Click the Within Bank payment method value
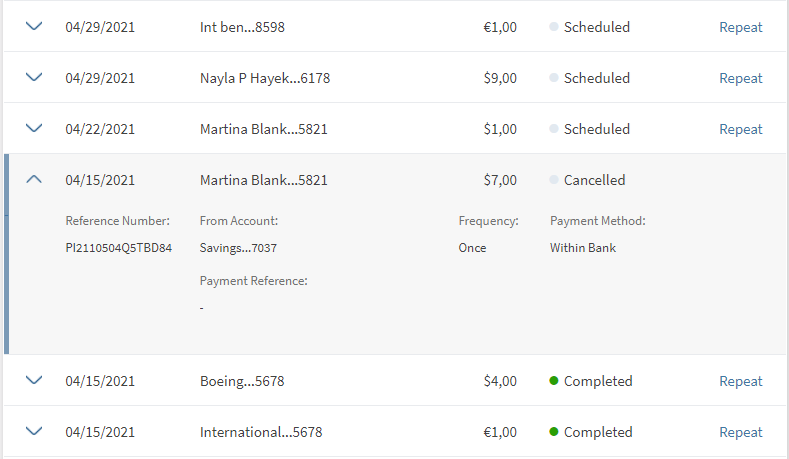 tap(583, 248)
